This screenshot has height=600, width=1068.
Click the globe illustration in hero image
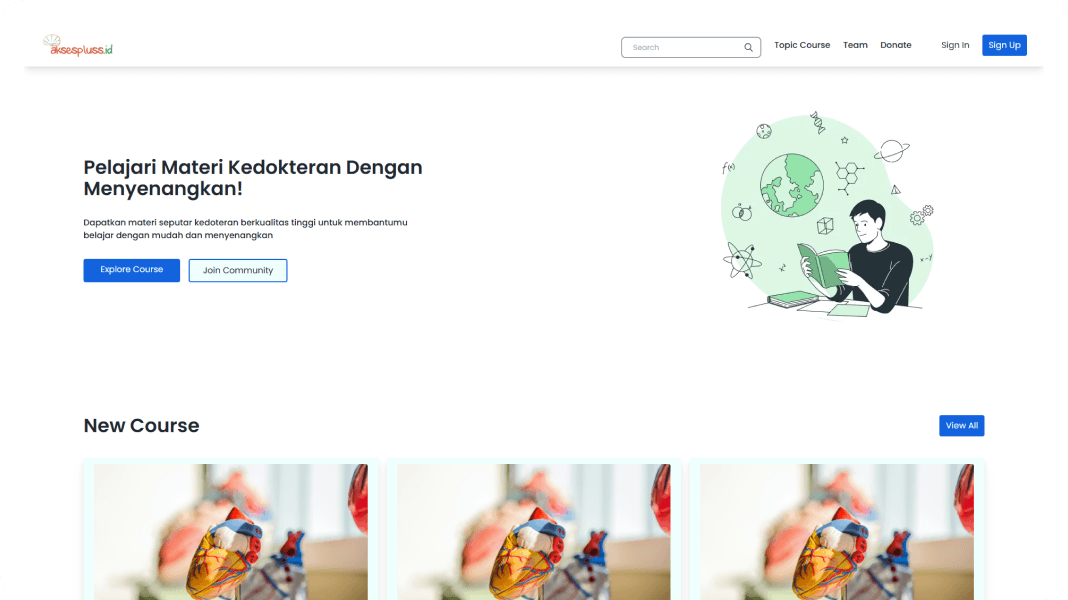[791, 185]
